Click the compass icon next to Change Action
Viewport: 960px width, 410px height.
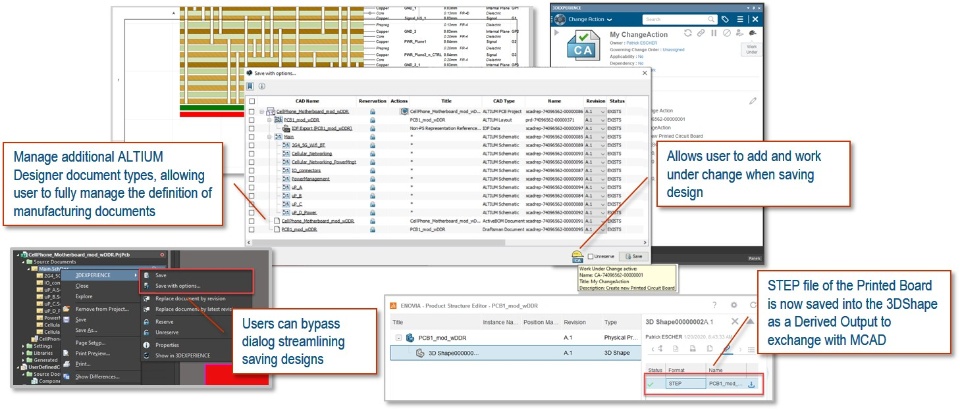click(560, 20)
